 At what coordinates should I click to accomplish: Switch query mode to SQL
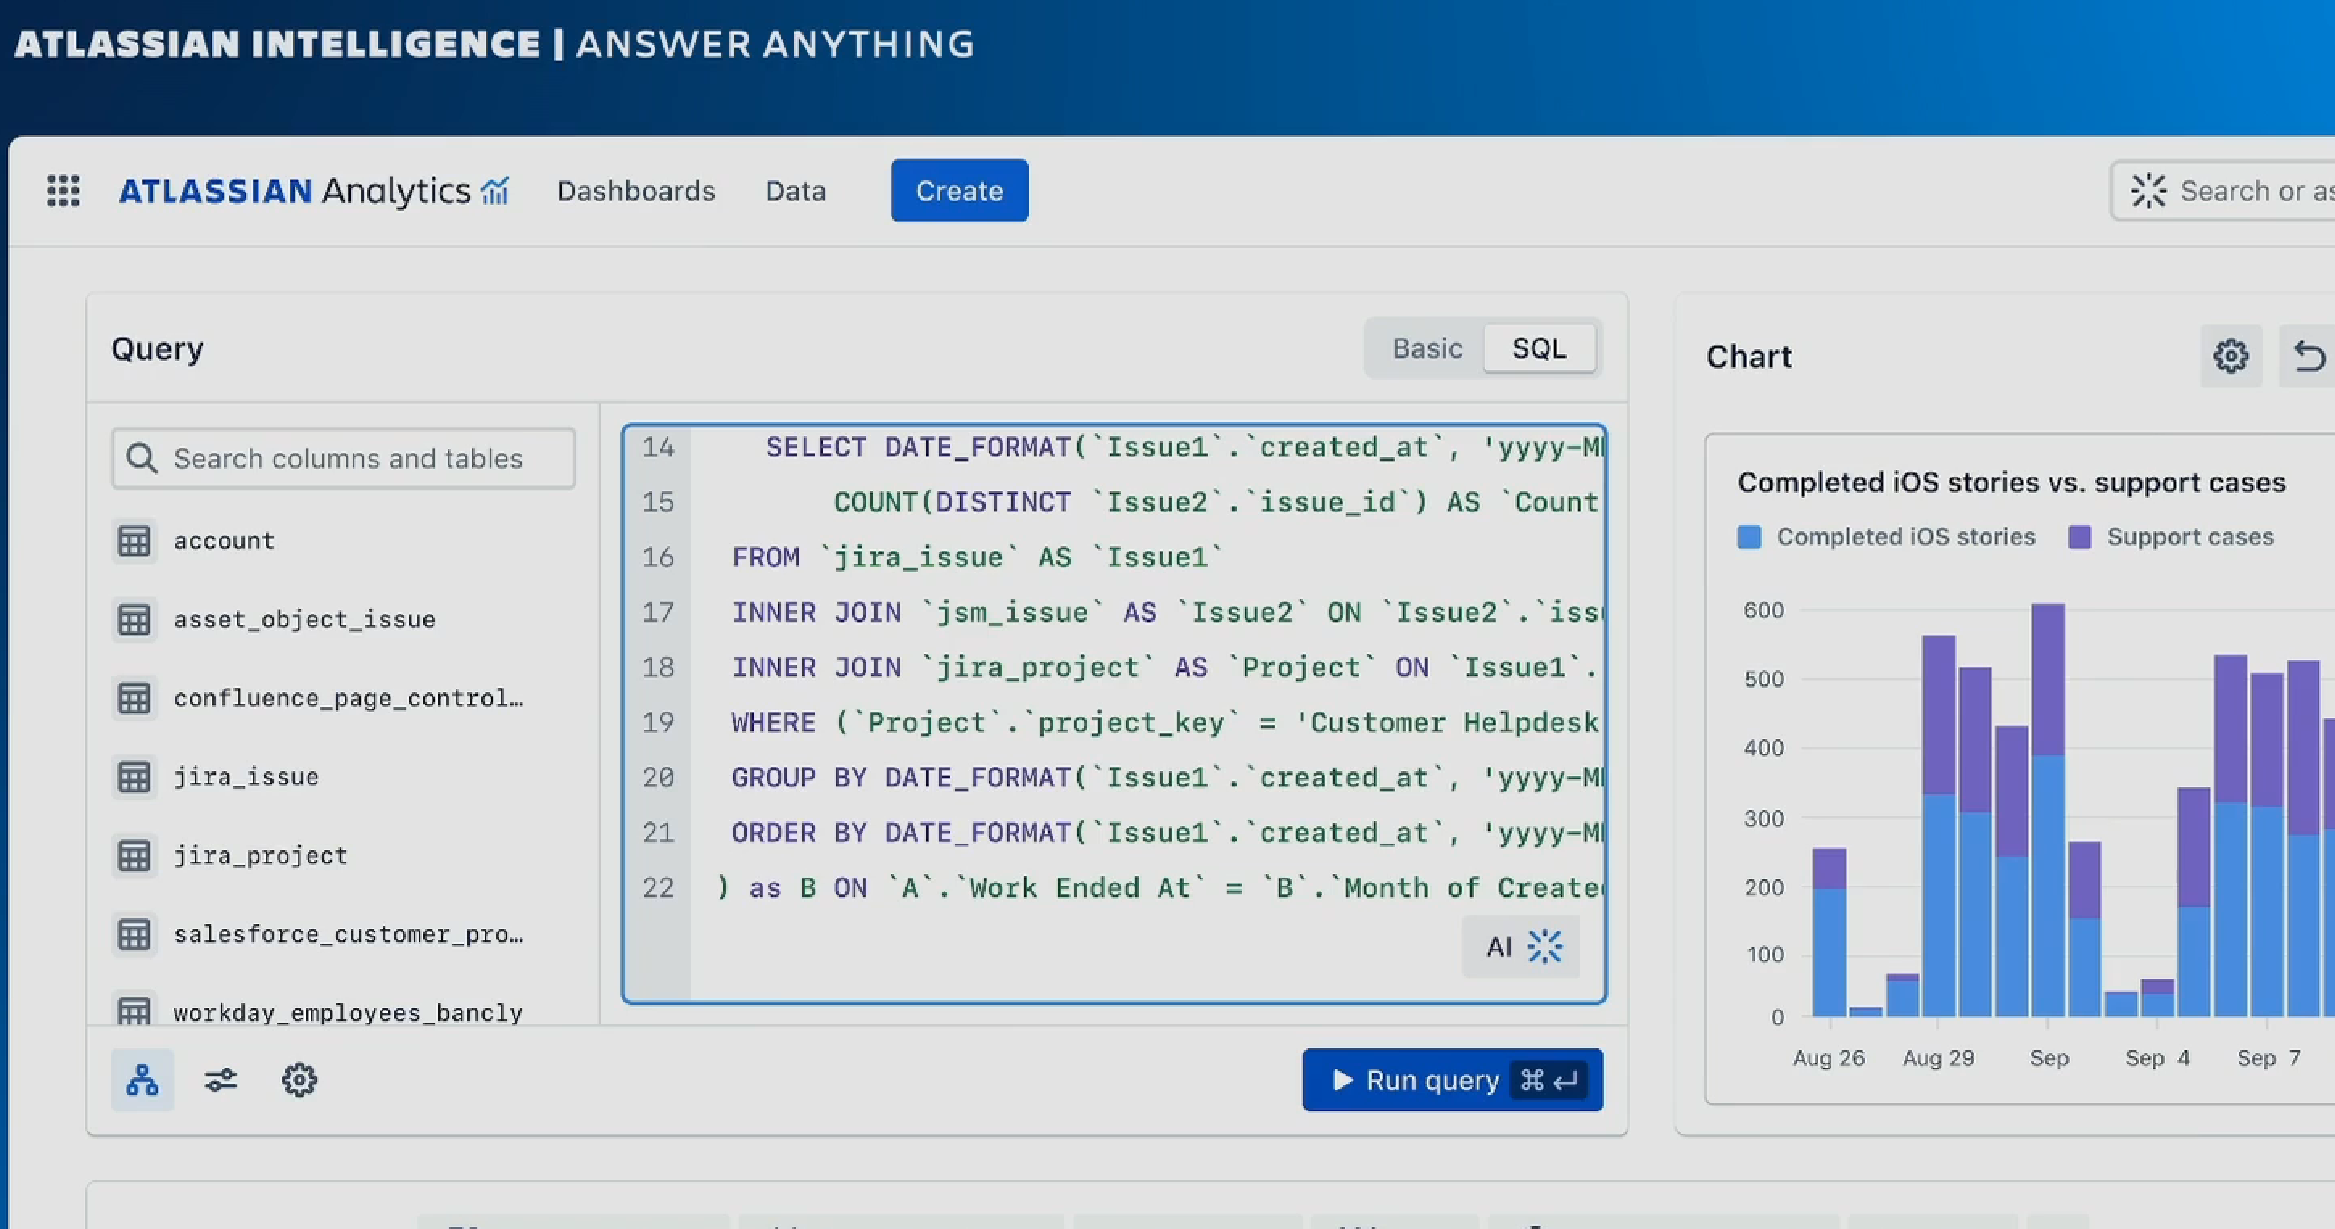pyautogui.click(x=1539, y=348)
